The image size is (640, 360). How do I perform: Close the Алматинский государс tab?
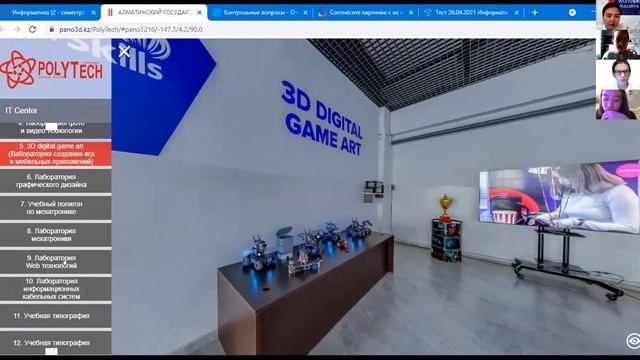coord(199,13)
